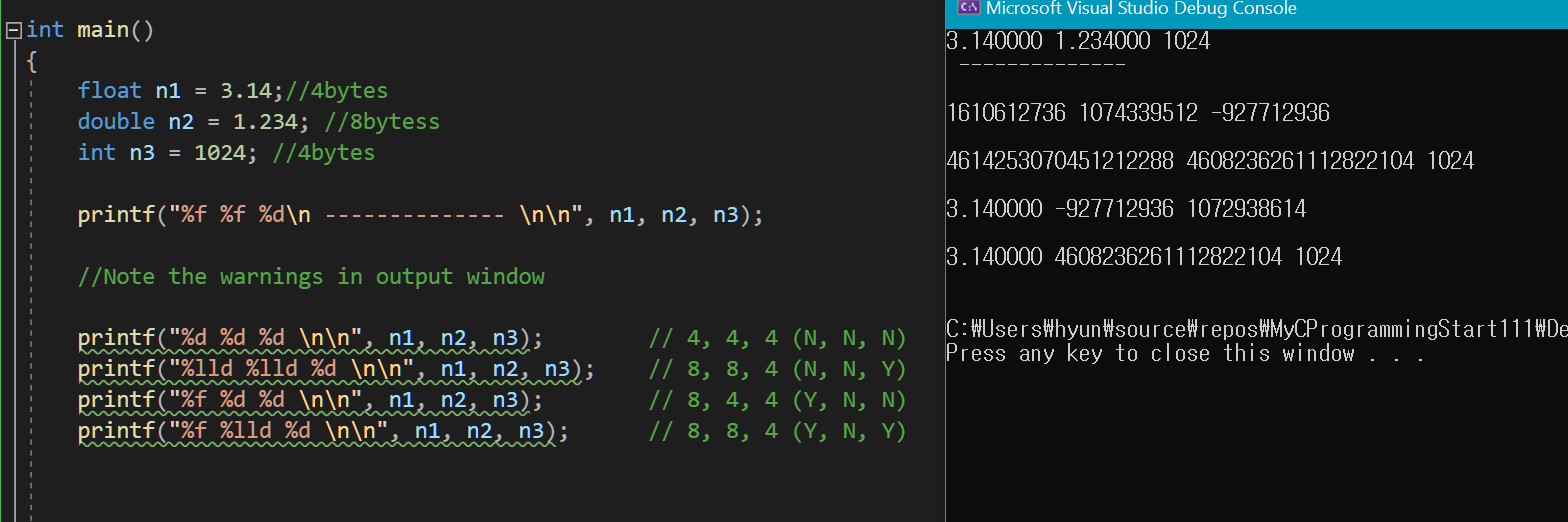Viewport: 1568px width, 522px height.
Task: Click console value '1610612736'
Action: pyautogui.click(x=1006, y=113)
